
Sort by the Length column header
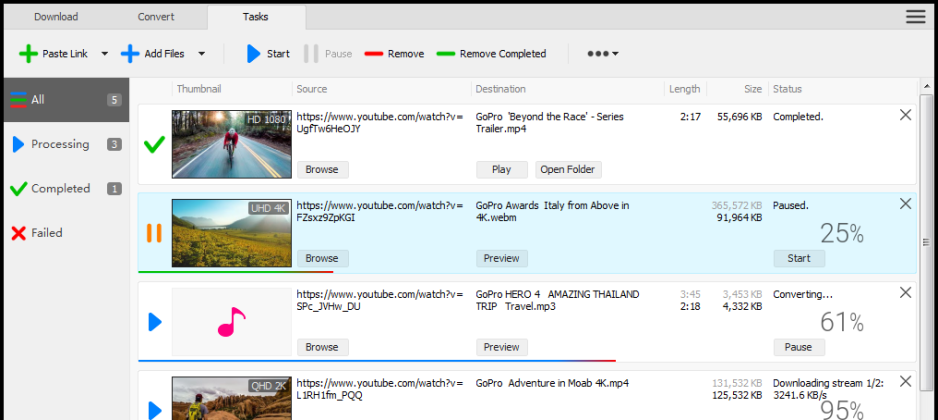click(685, 89)
